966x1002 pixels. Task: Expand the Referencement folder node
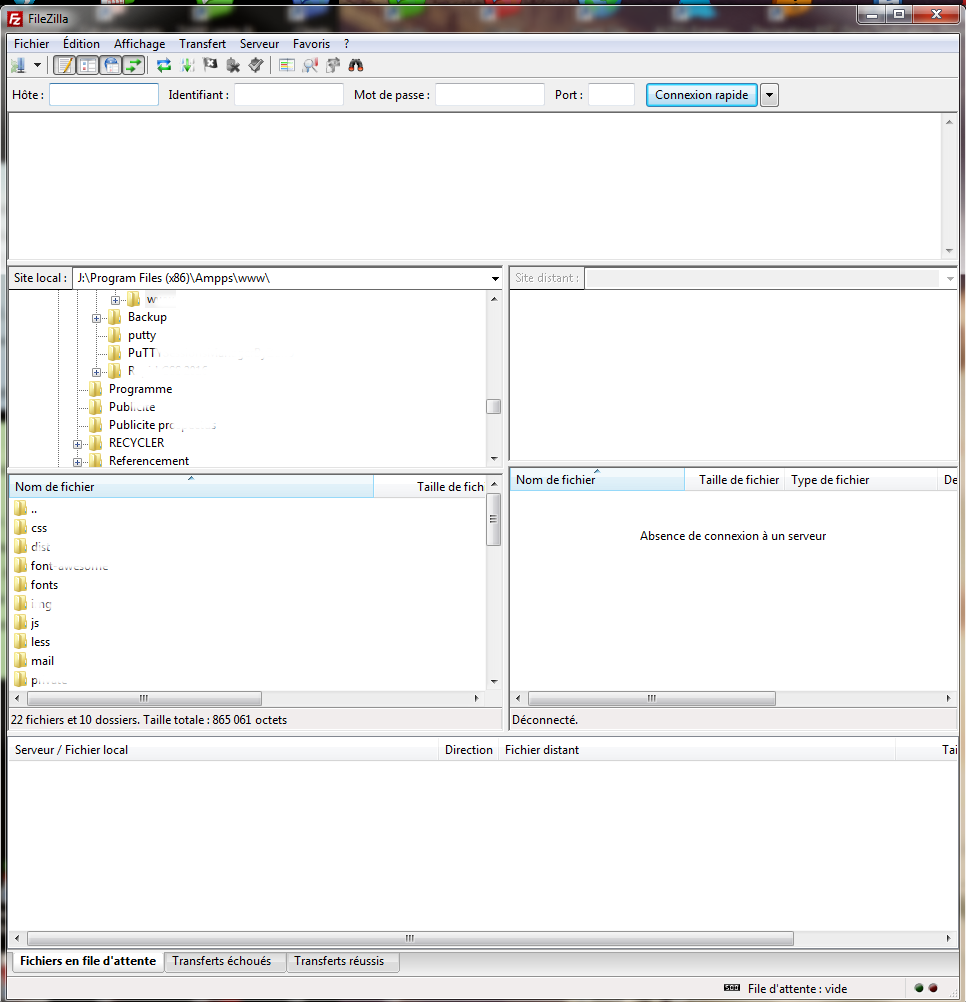coord(77,462)
